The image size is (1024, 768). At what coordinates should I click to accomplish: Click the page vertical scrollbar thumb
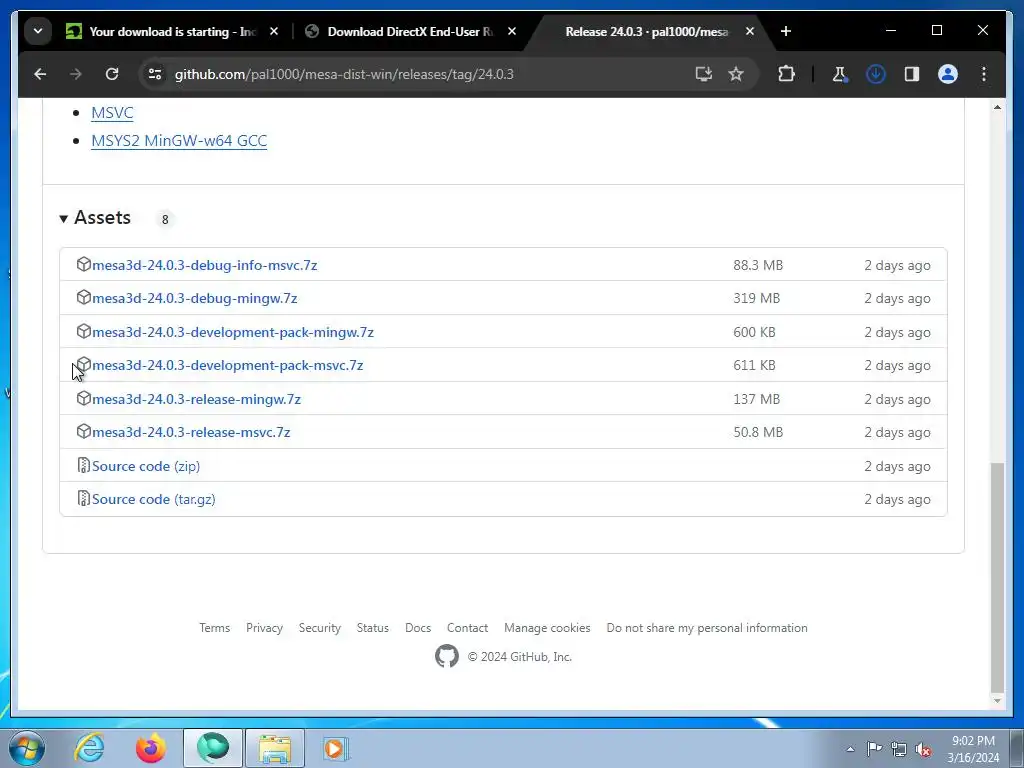click(997, 577)
